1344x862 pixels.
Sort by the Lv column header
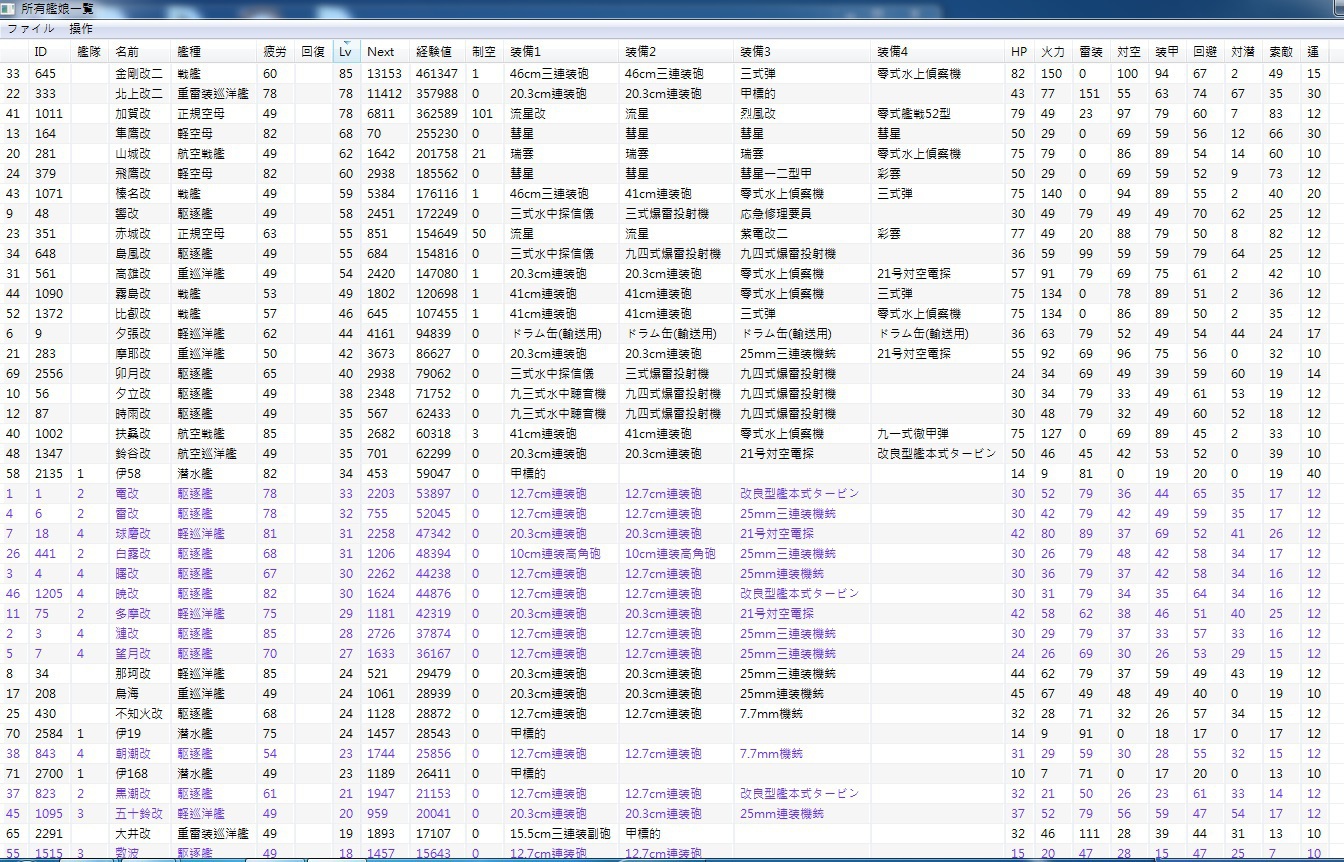click(x=345, y=52)
